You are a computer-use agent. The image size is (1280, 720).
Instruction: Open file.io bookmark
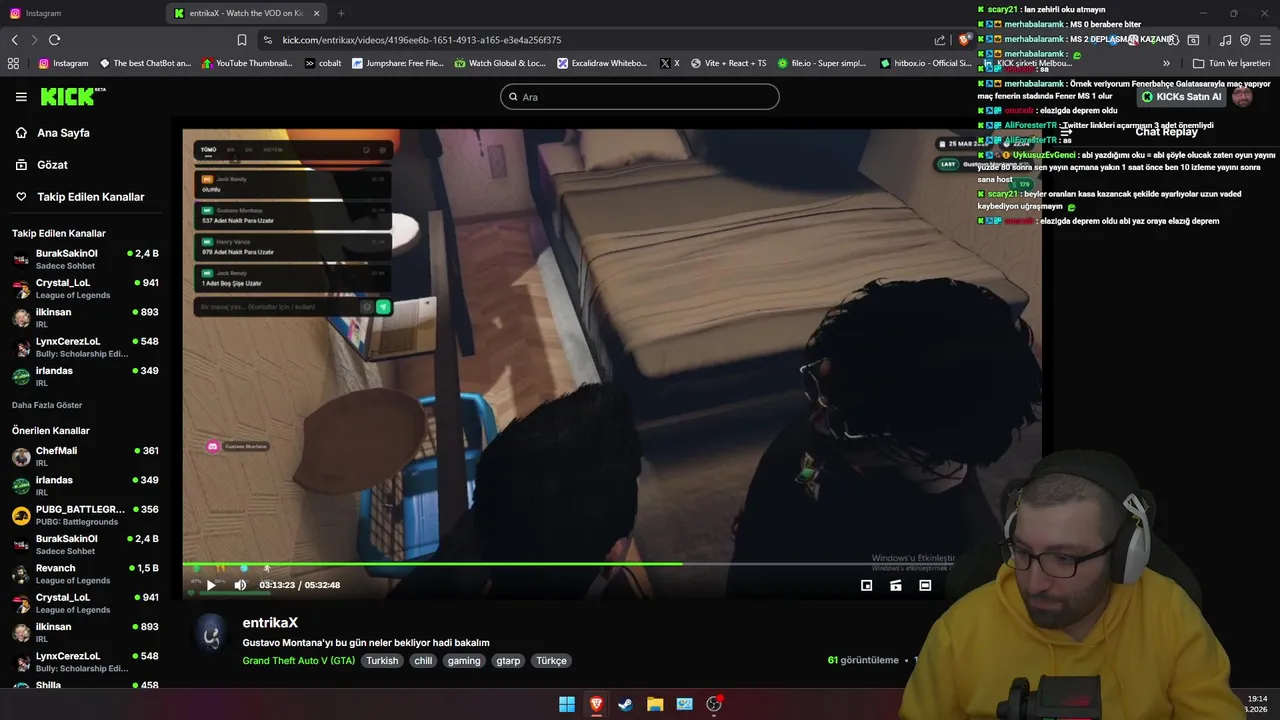(x=821, y=63)
